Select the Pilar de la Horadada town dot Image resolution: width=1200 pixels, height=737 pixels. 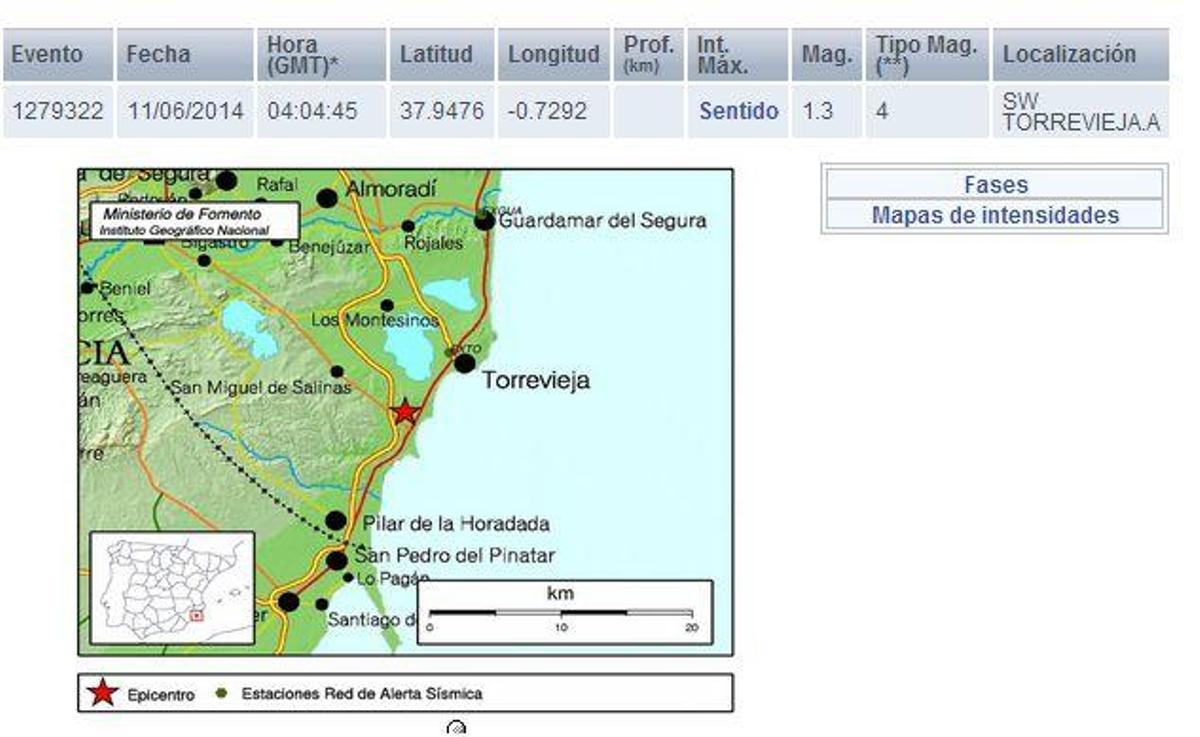pos(335,521)
